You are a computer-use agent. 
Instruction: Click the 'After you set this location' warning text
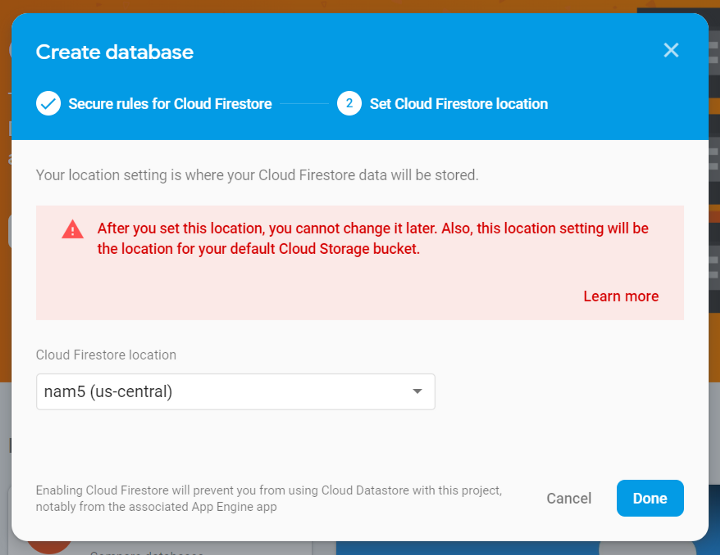(373, 239)
